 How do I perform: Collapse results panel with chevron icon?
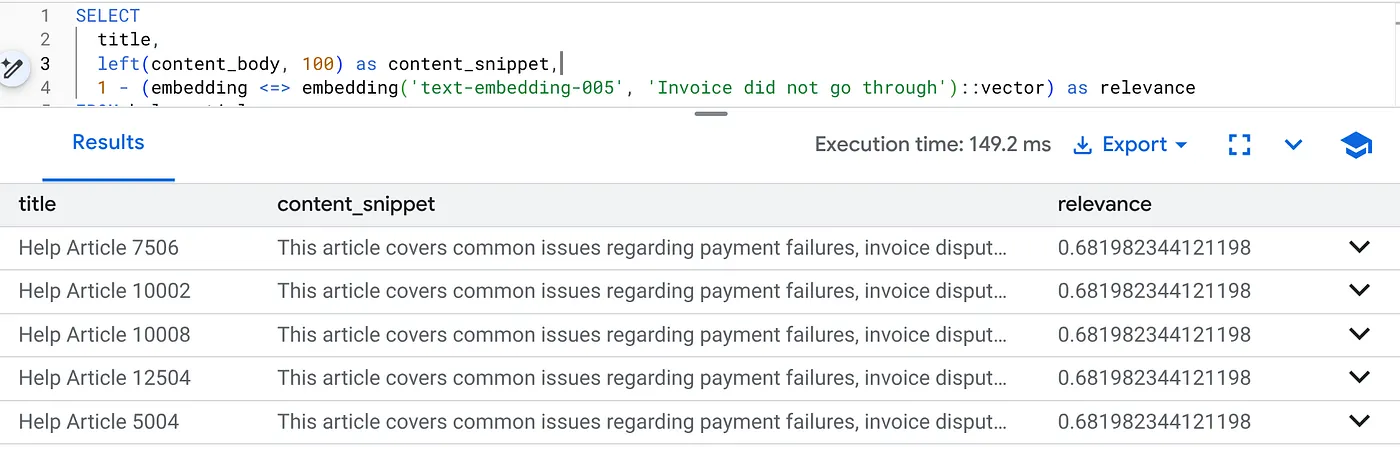point(1293,145)
